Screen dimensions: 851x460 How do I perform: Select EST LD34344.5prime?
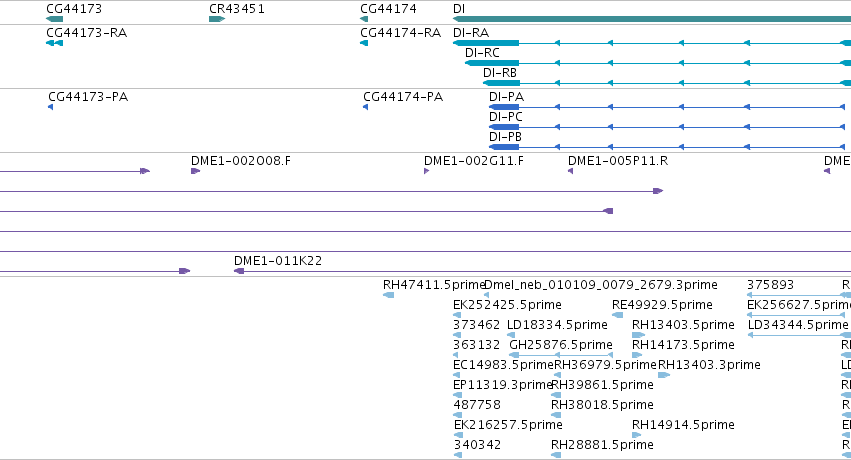[798, 325]
